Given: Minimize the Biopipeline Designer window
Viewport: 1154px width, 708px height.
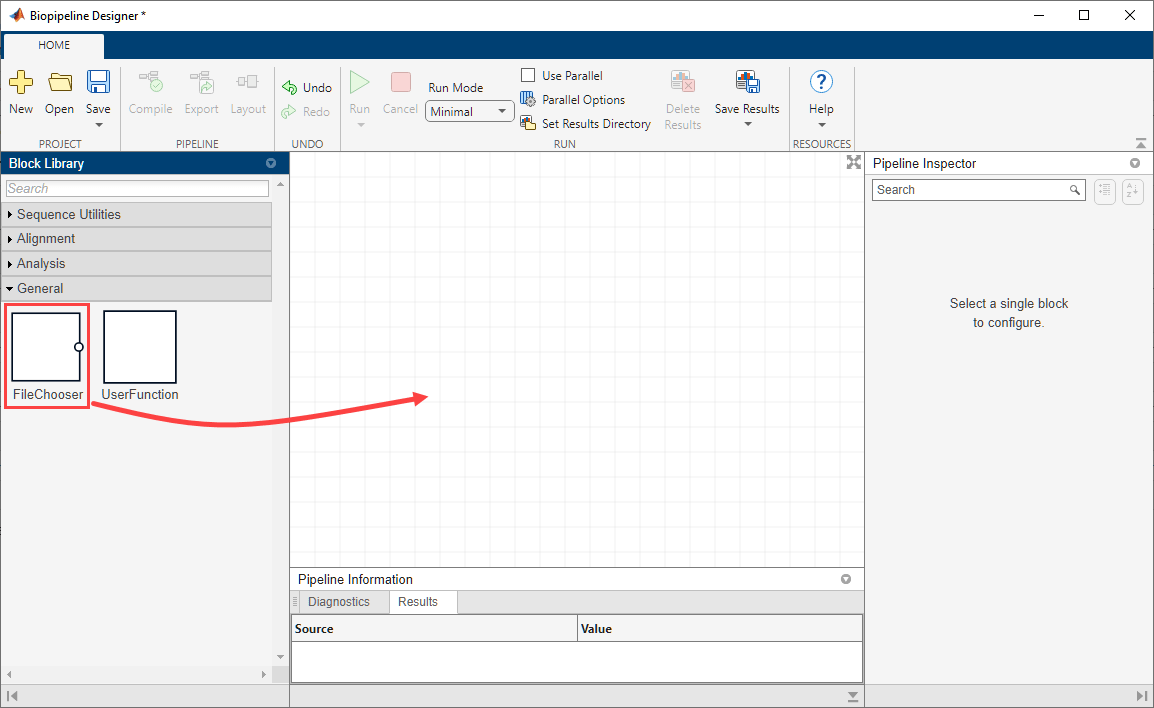Looking at the screenshot, I should 1039,15.
